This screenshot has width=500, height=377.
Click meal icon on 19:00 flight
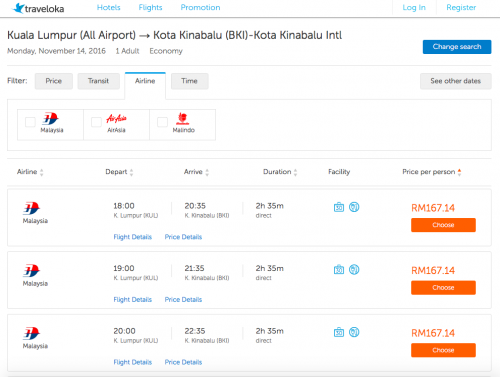[x=354, y=269]
